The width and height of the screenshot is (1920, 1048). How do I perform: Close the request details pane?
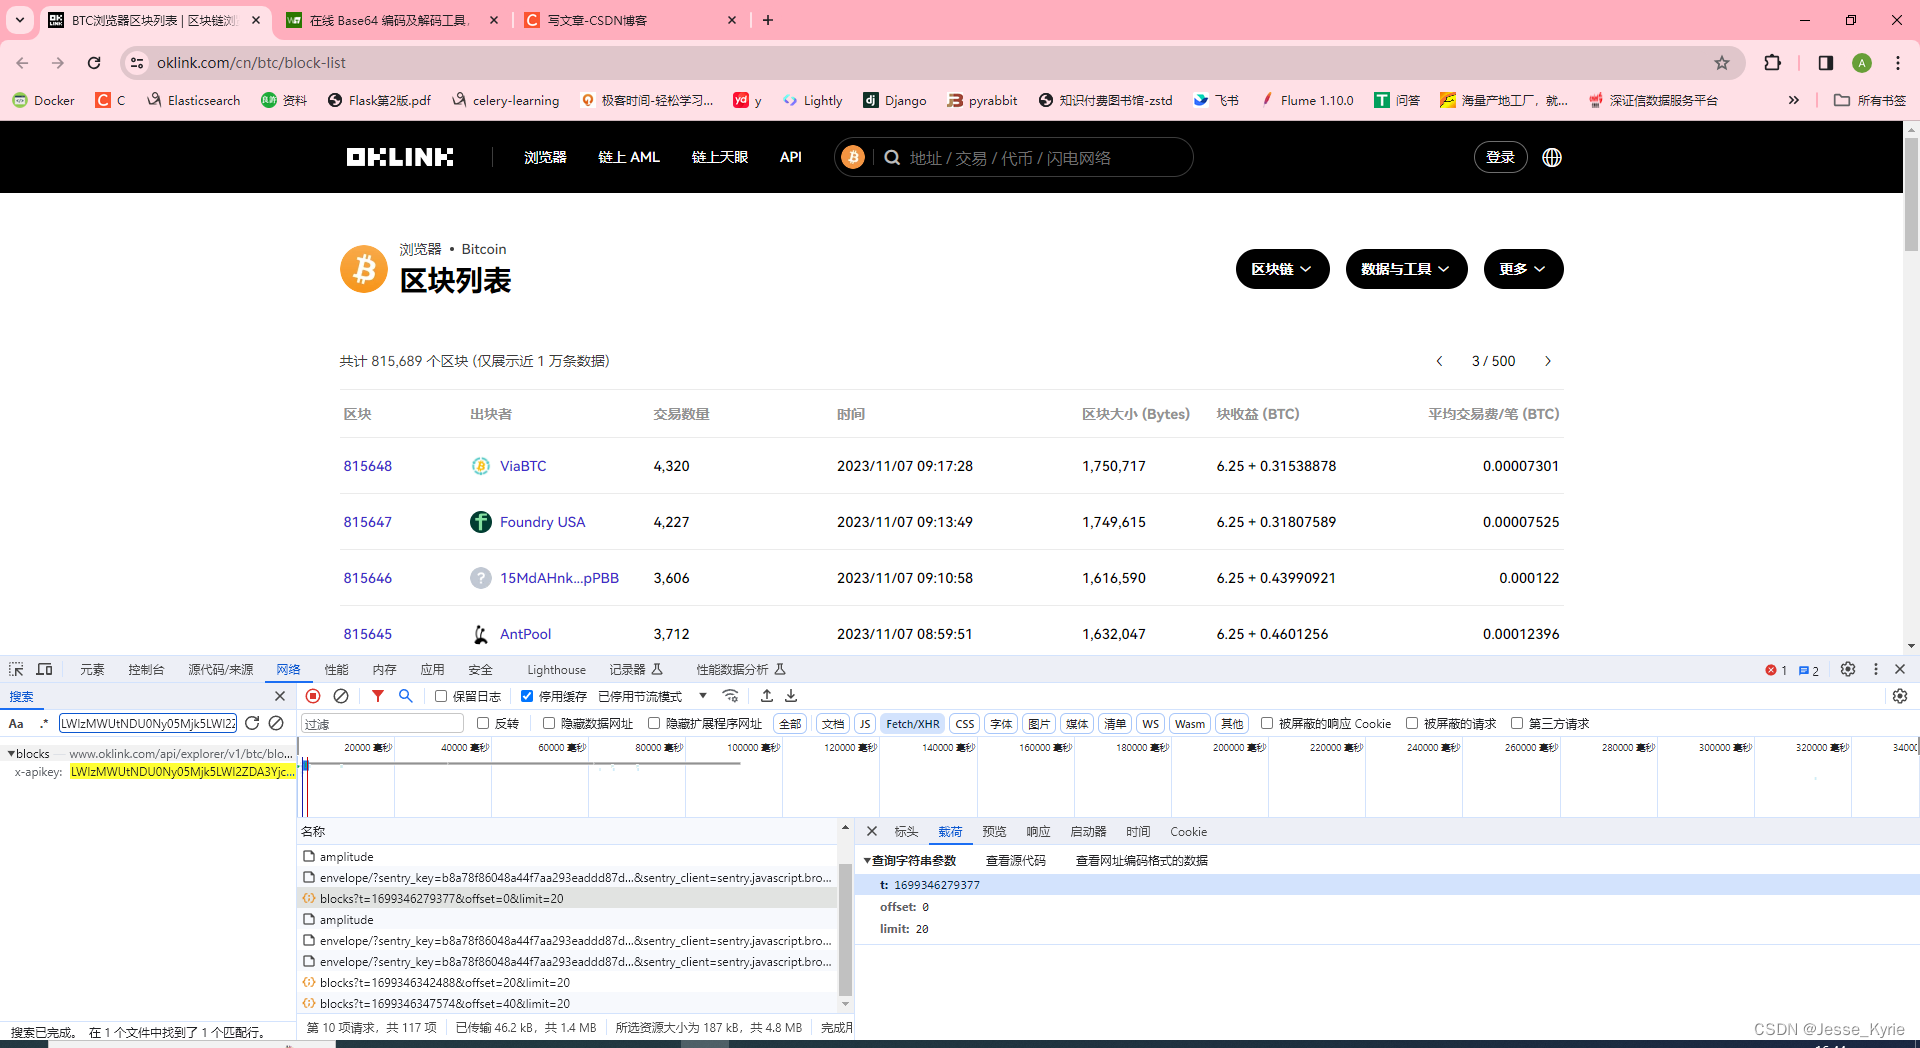(x=872, y=831)
